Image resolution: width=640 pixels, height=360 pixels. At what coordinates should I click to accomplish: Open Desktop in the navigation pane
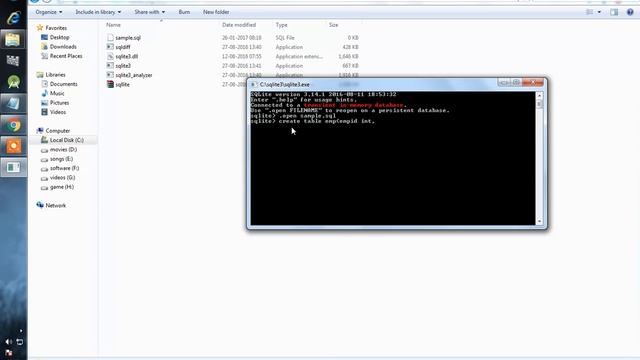tap(55, 37)
